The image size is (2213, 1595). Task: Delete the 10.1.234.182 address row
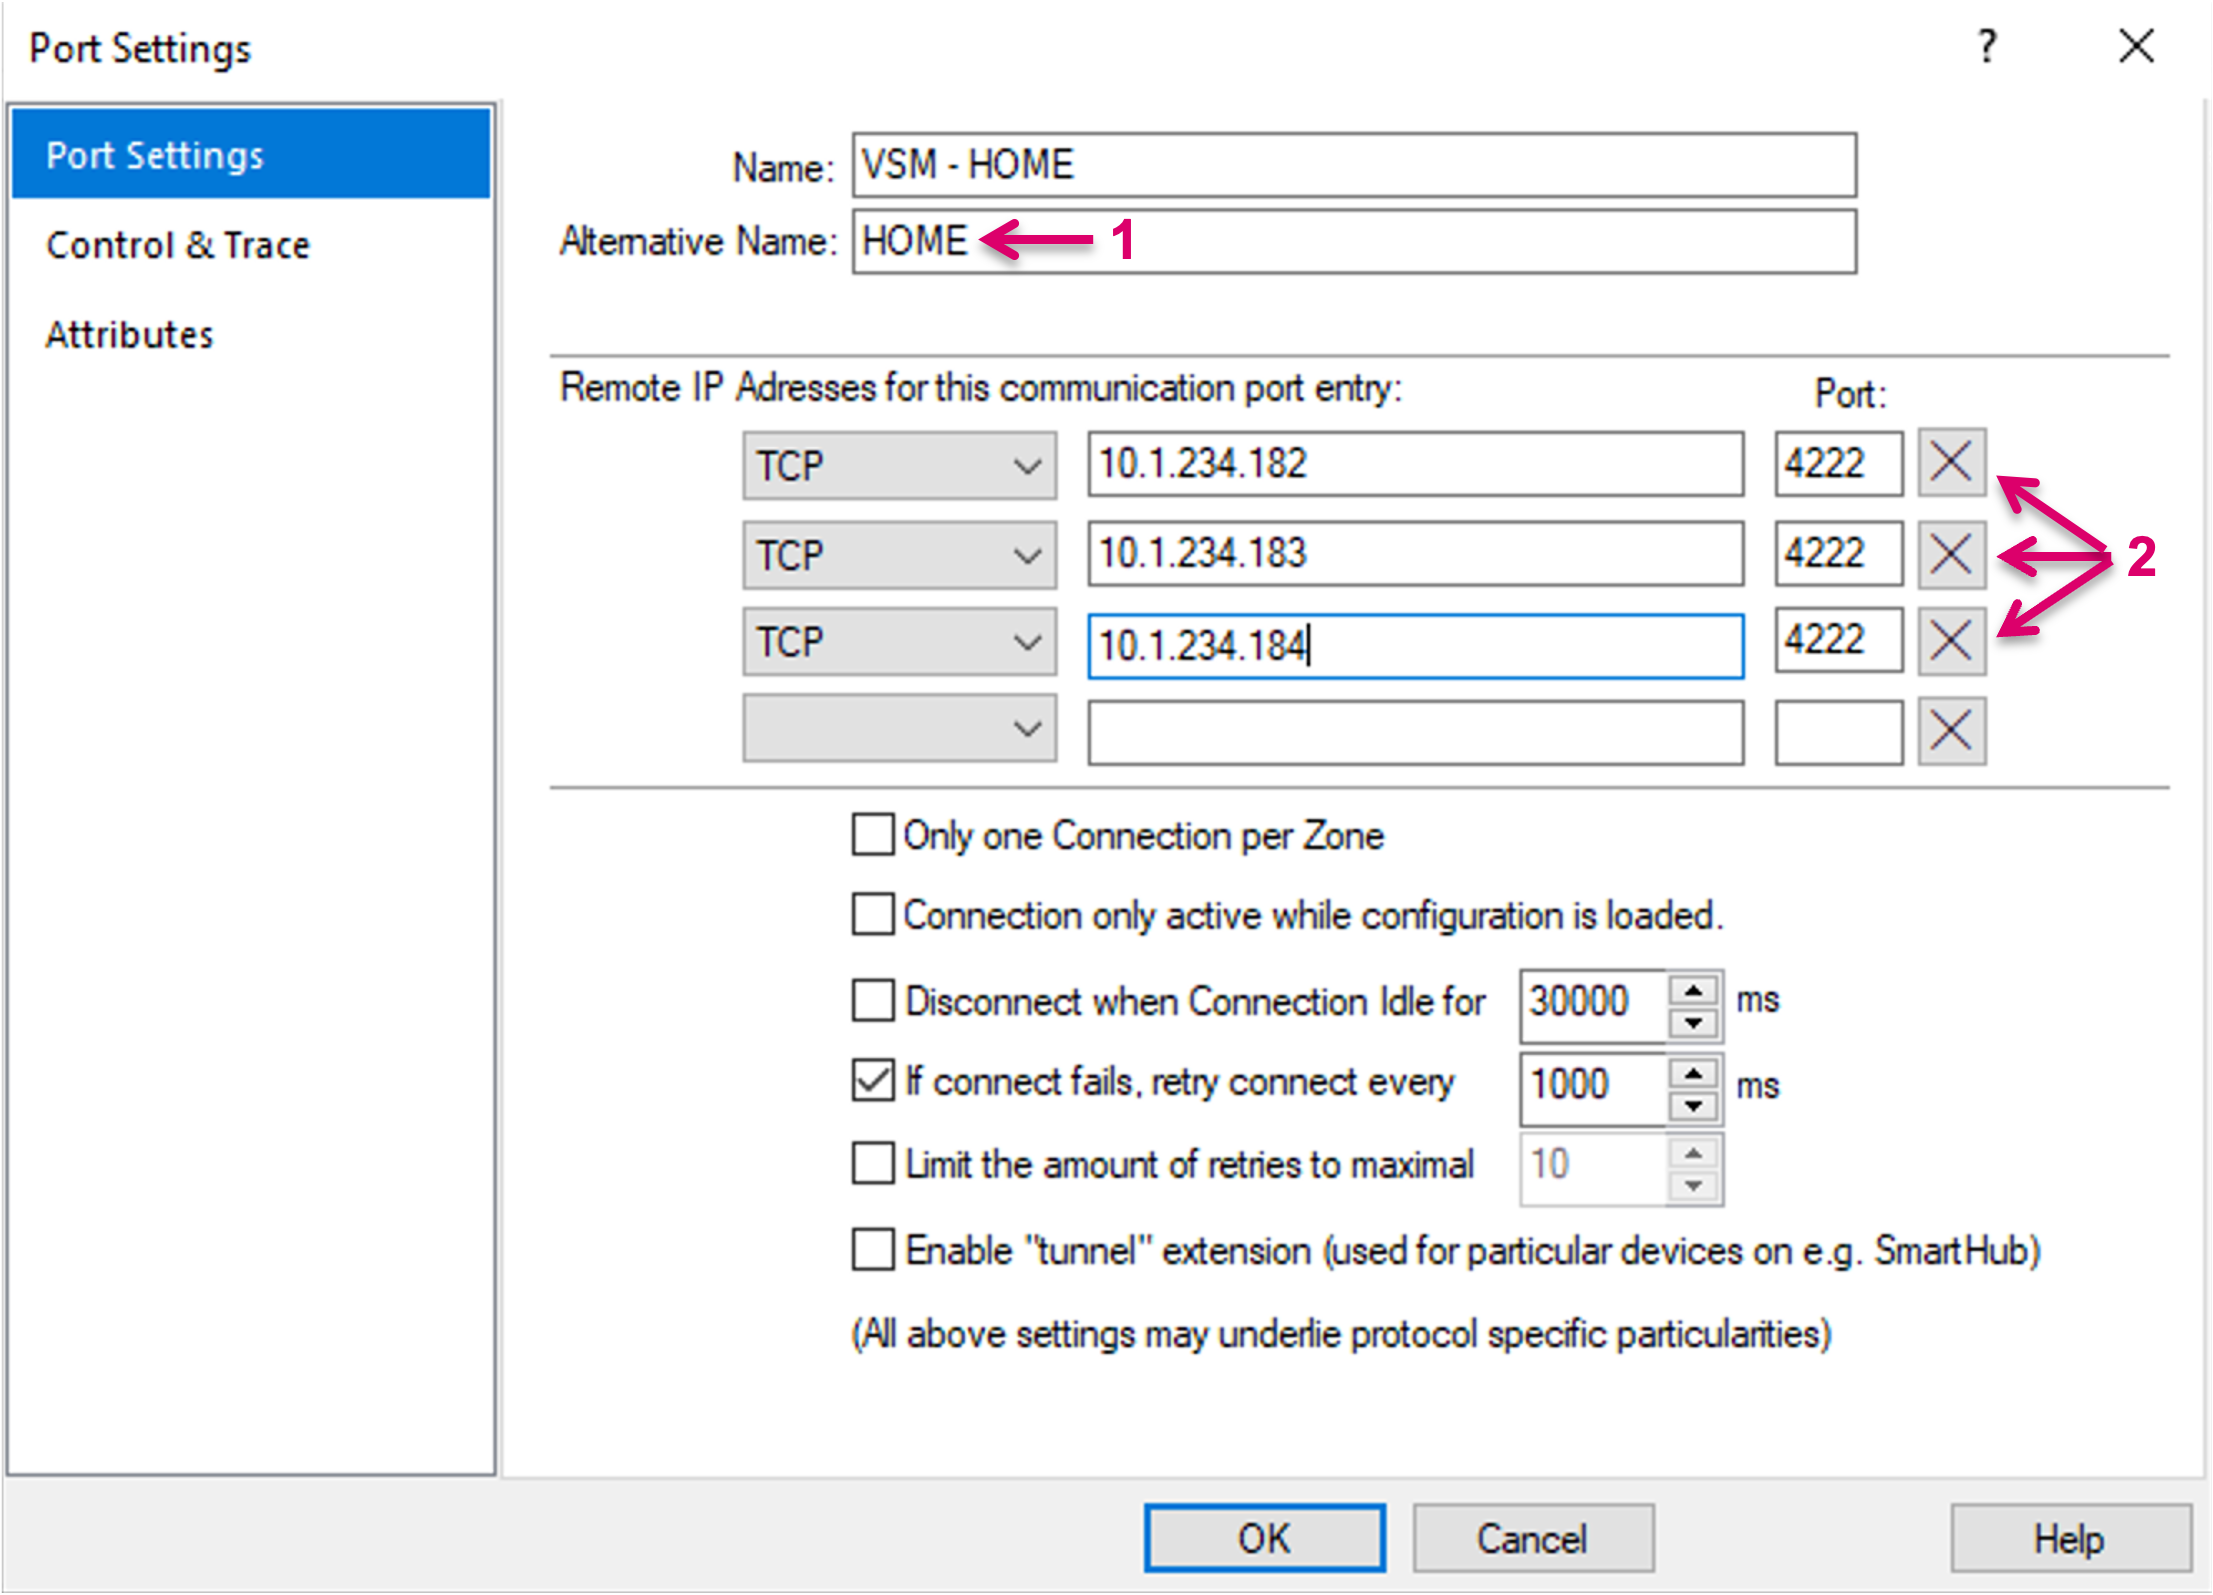(1950, 463)
